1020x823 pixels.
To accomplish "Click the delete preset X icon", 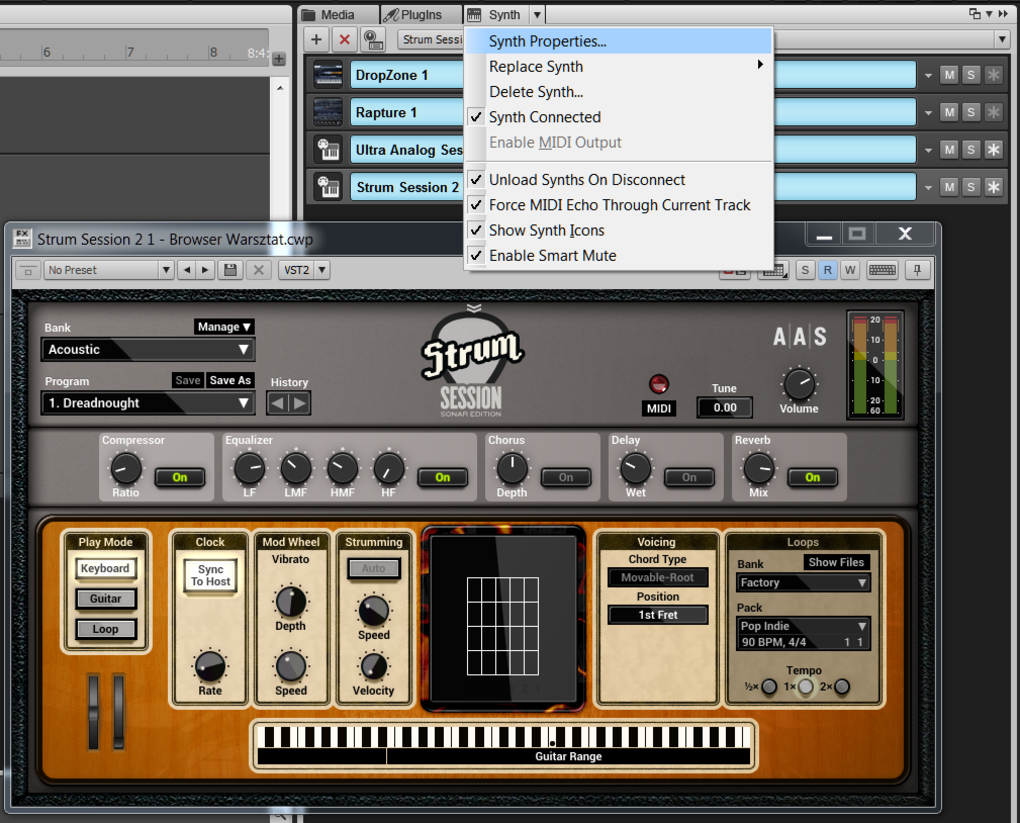I will [x=258, y=270].
